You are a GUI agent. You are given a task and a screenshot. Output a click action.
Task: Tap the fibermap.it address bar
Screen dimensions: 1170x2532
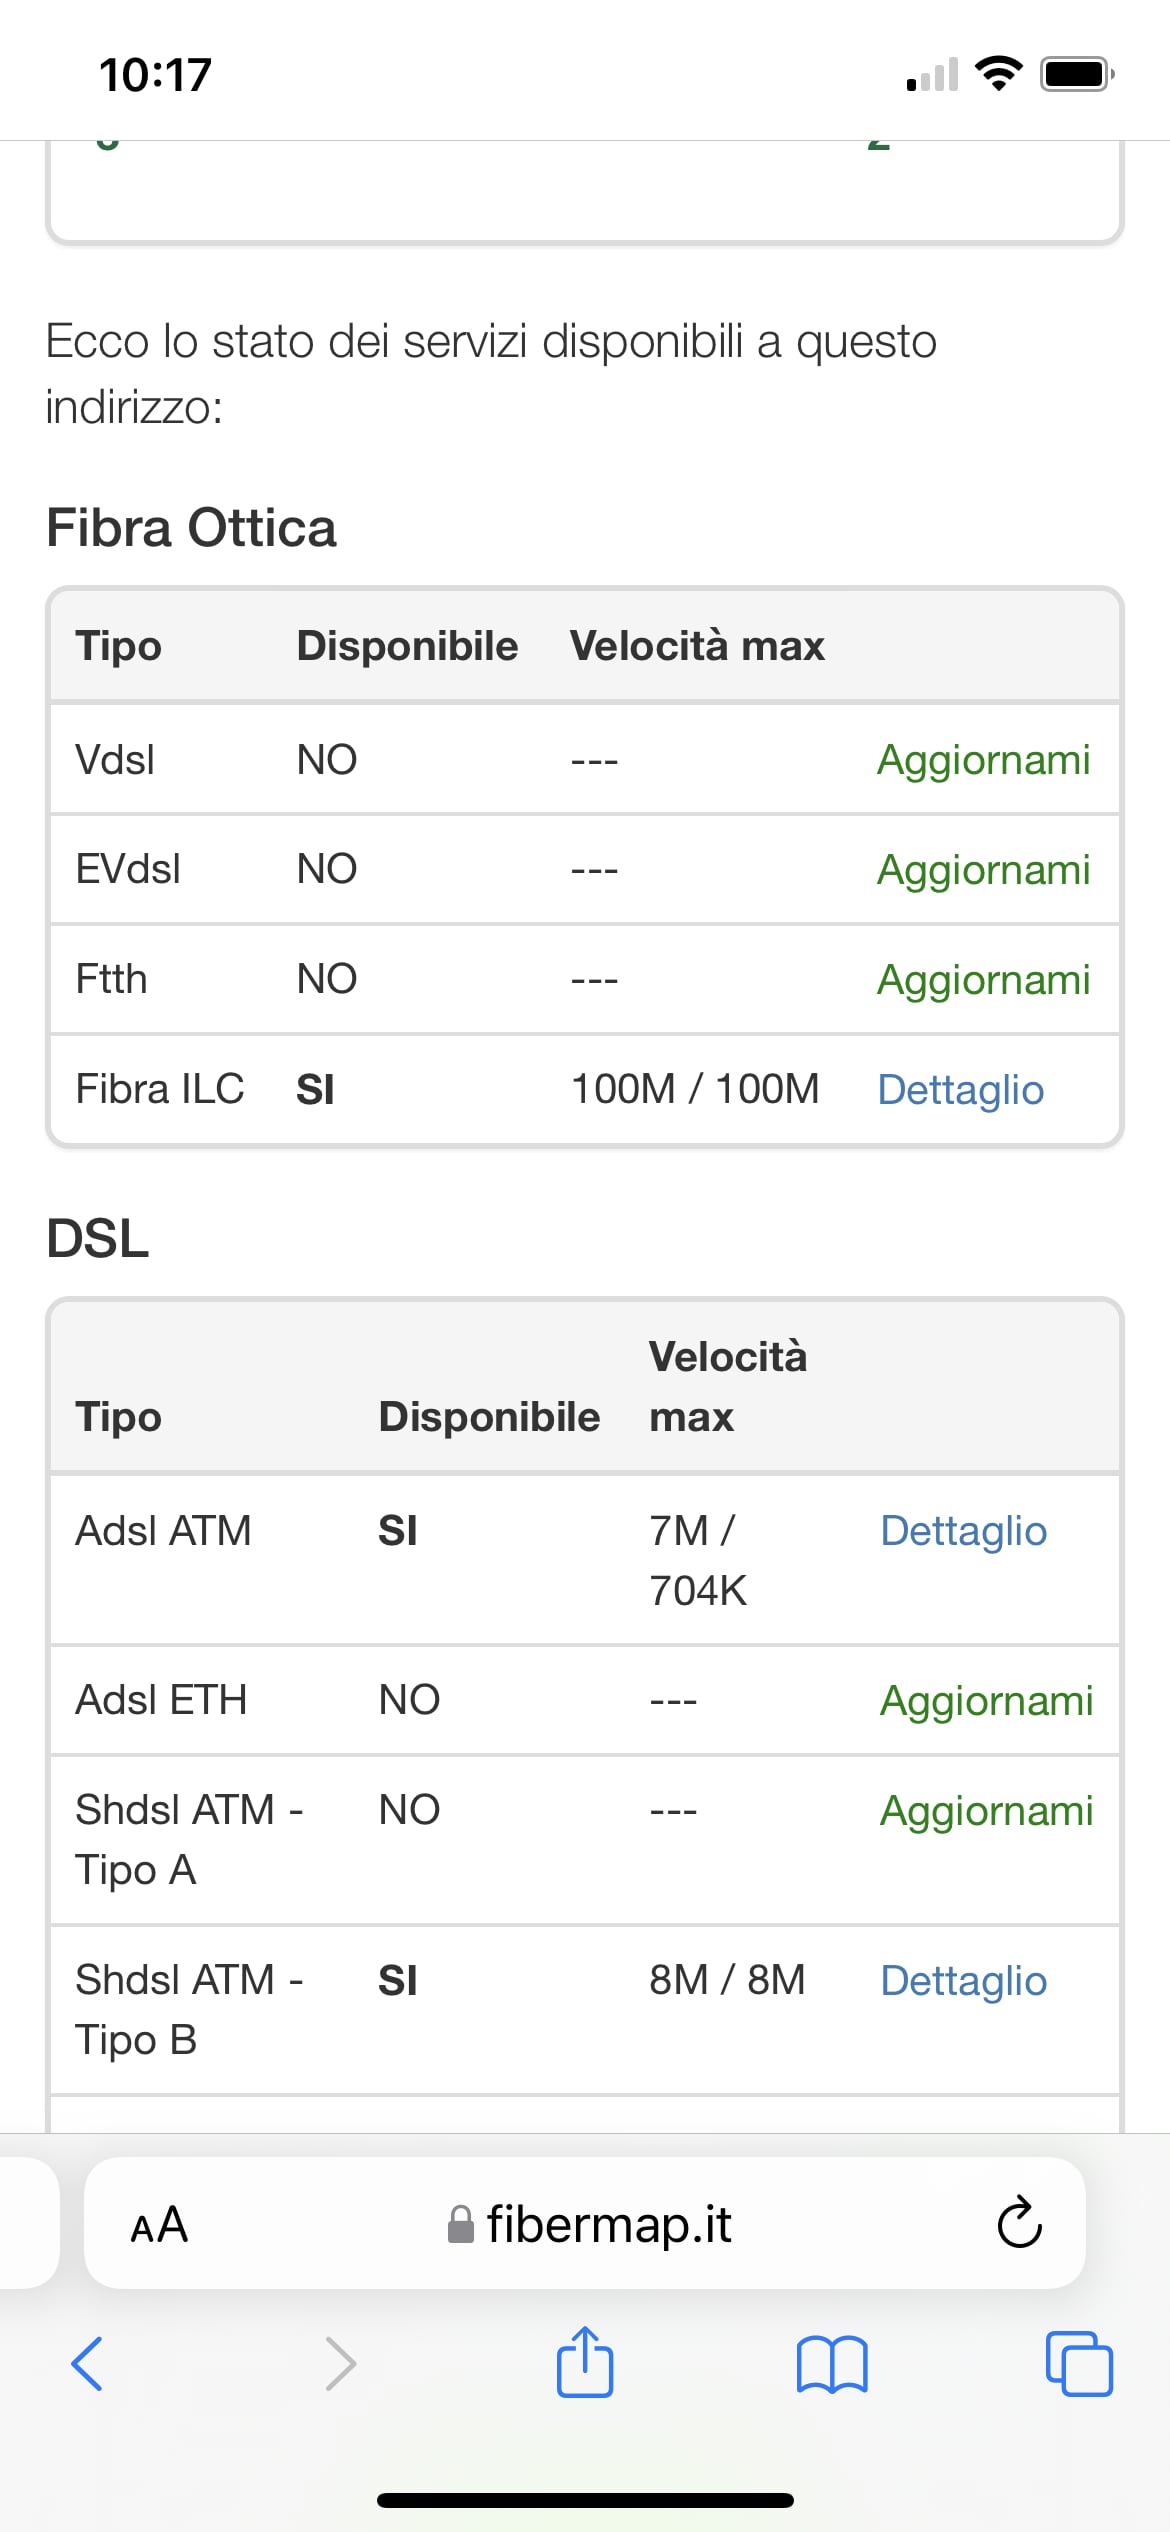pyautogui.click(x=590, y=2225)
